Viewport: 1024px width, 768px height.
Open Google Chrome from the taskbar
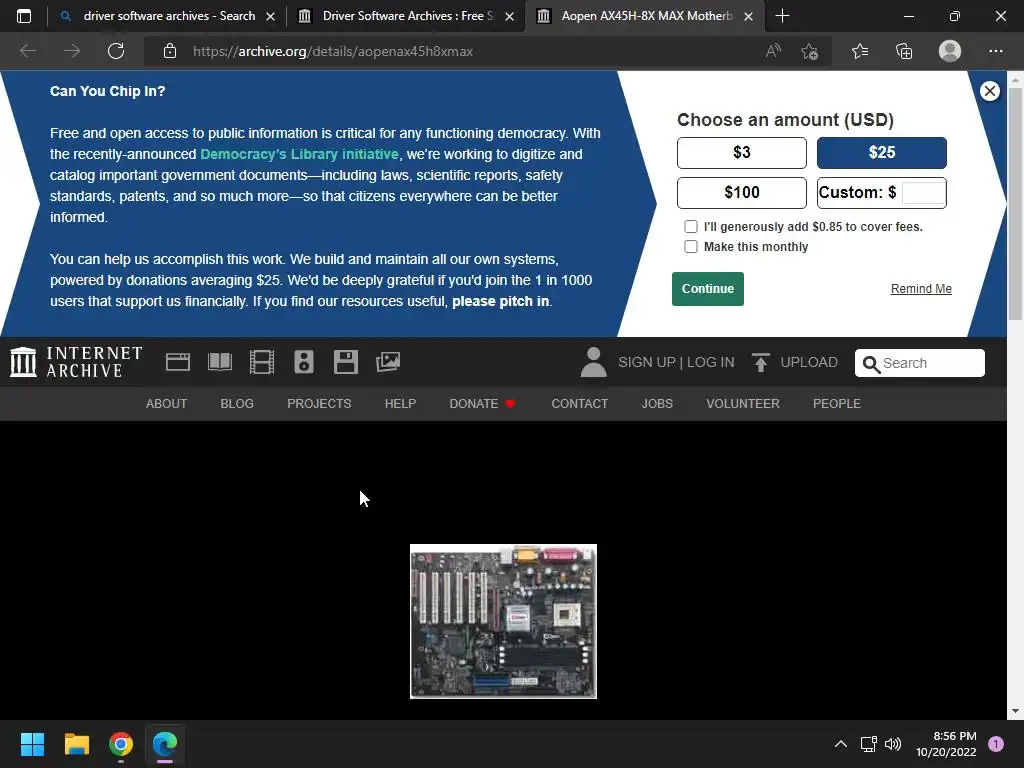tap(121, 744)
